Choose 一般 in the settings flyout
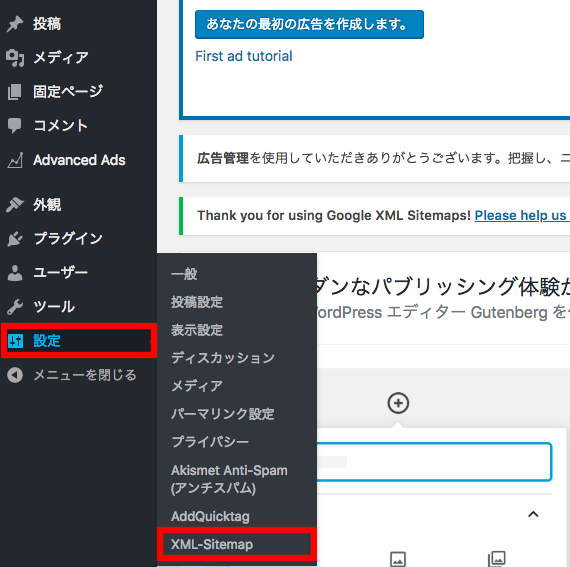The width and height of the screenshot is (570, 567). (x=184, y=274)
